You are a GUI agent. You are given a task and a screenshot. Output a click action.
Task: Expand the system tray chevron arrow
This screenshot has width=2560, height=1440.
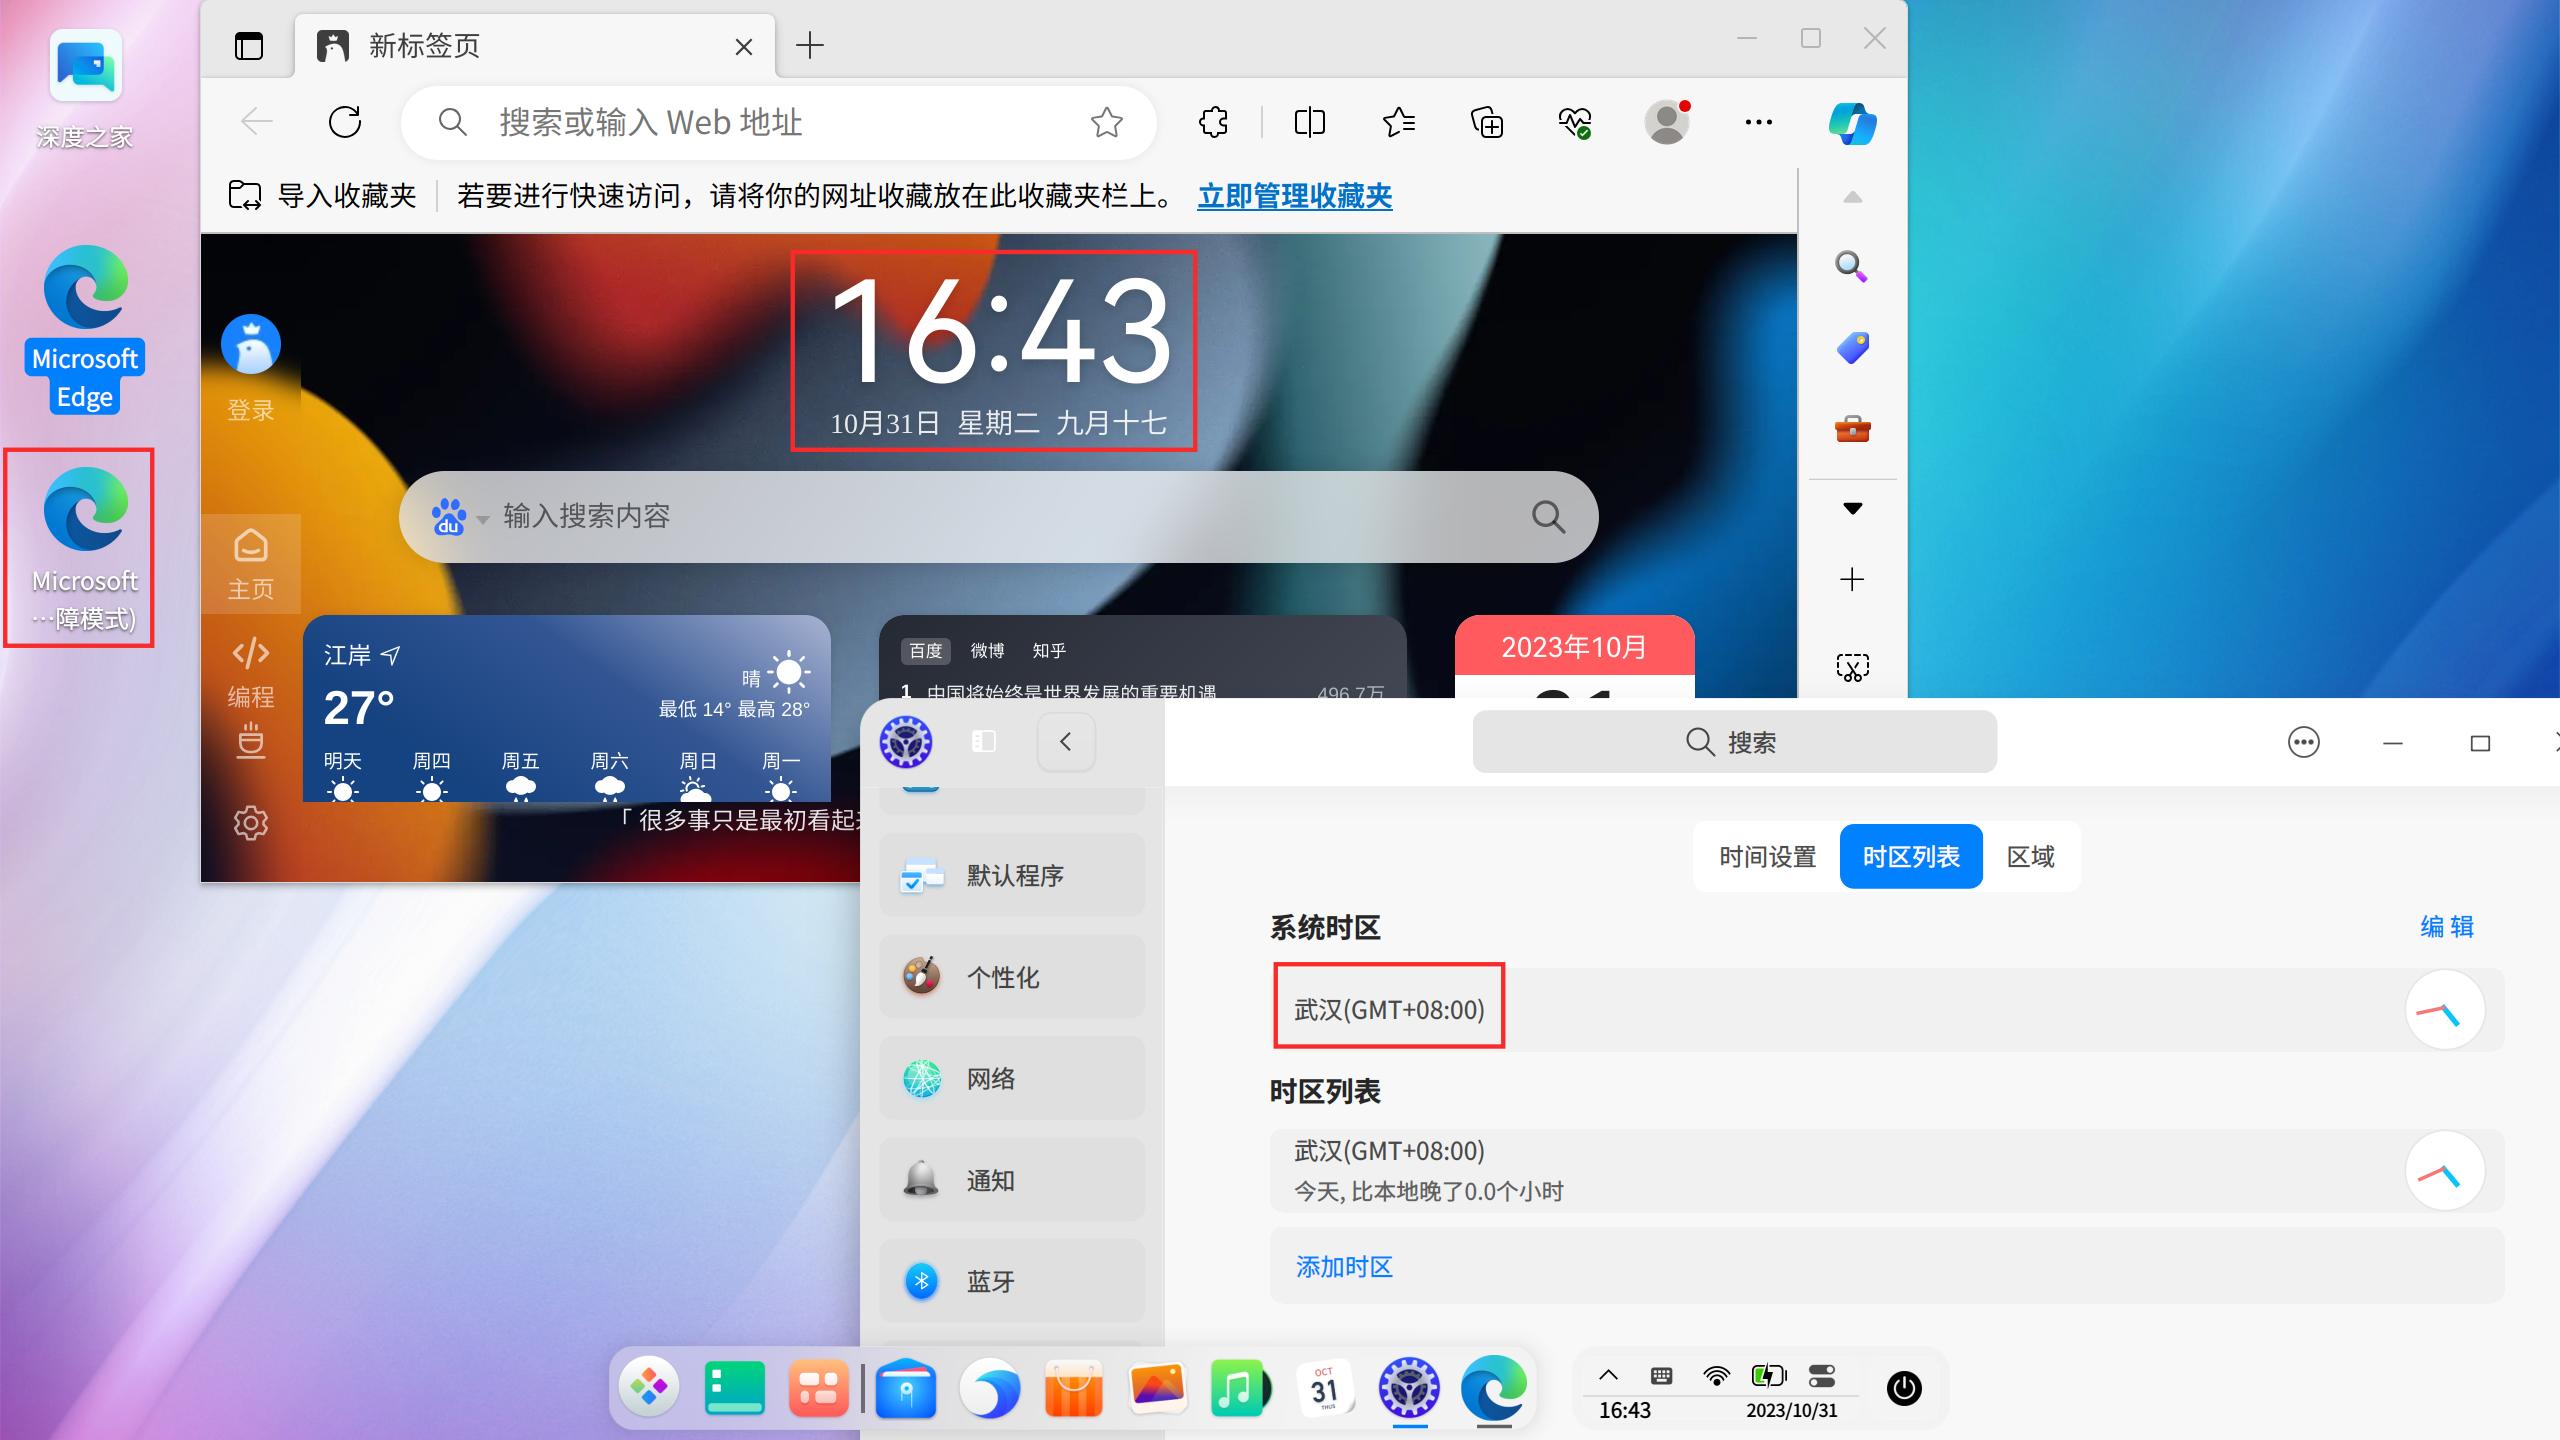point(1609,1374)
